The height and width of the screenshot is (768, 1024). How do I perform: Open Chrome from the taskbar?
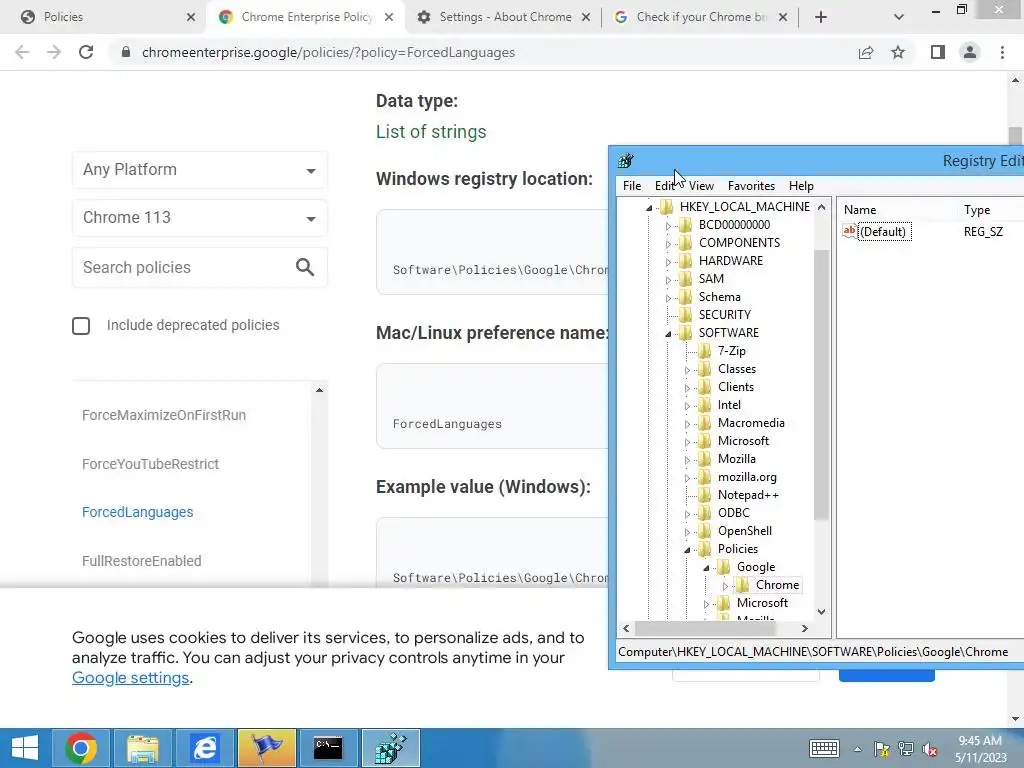[x=81, y=748]
